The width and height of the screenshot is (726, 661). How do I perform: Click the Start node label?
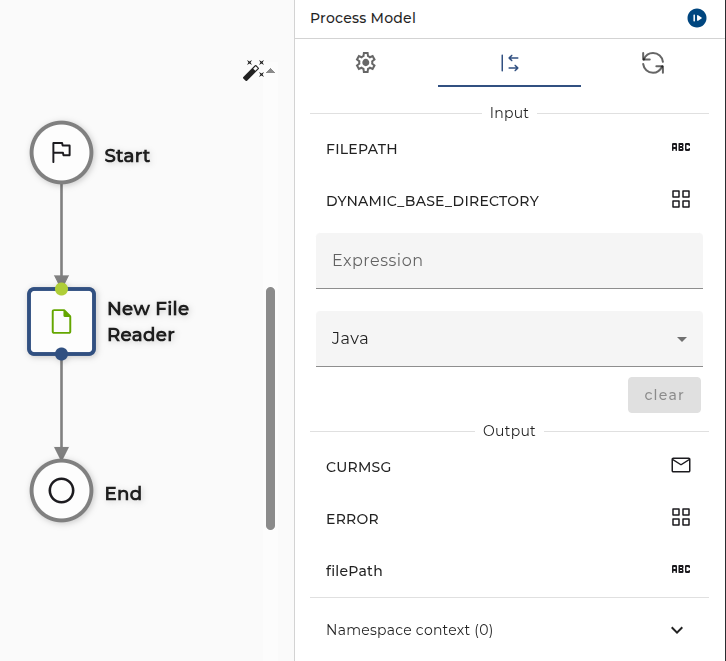[x=127, y=156]
